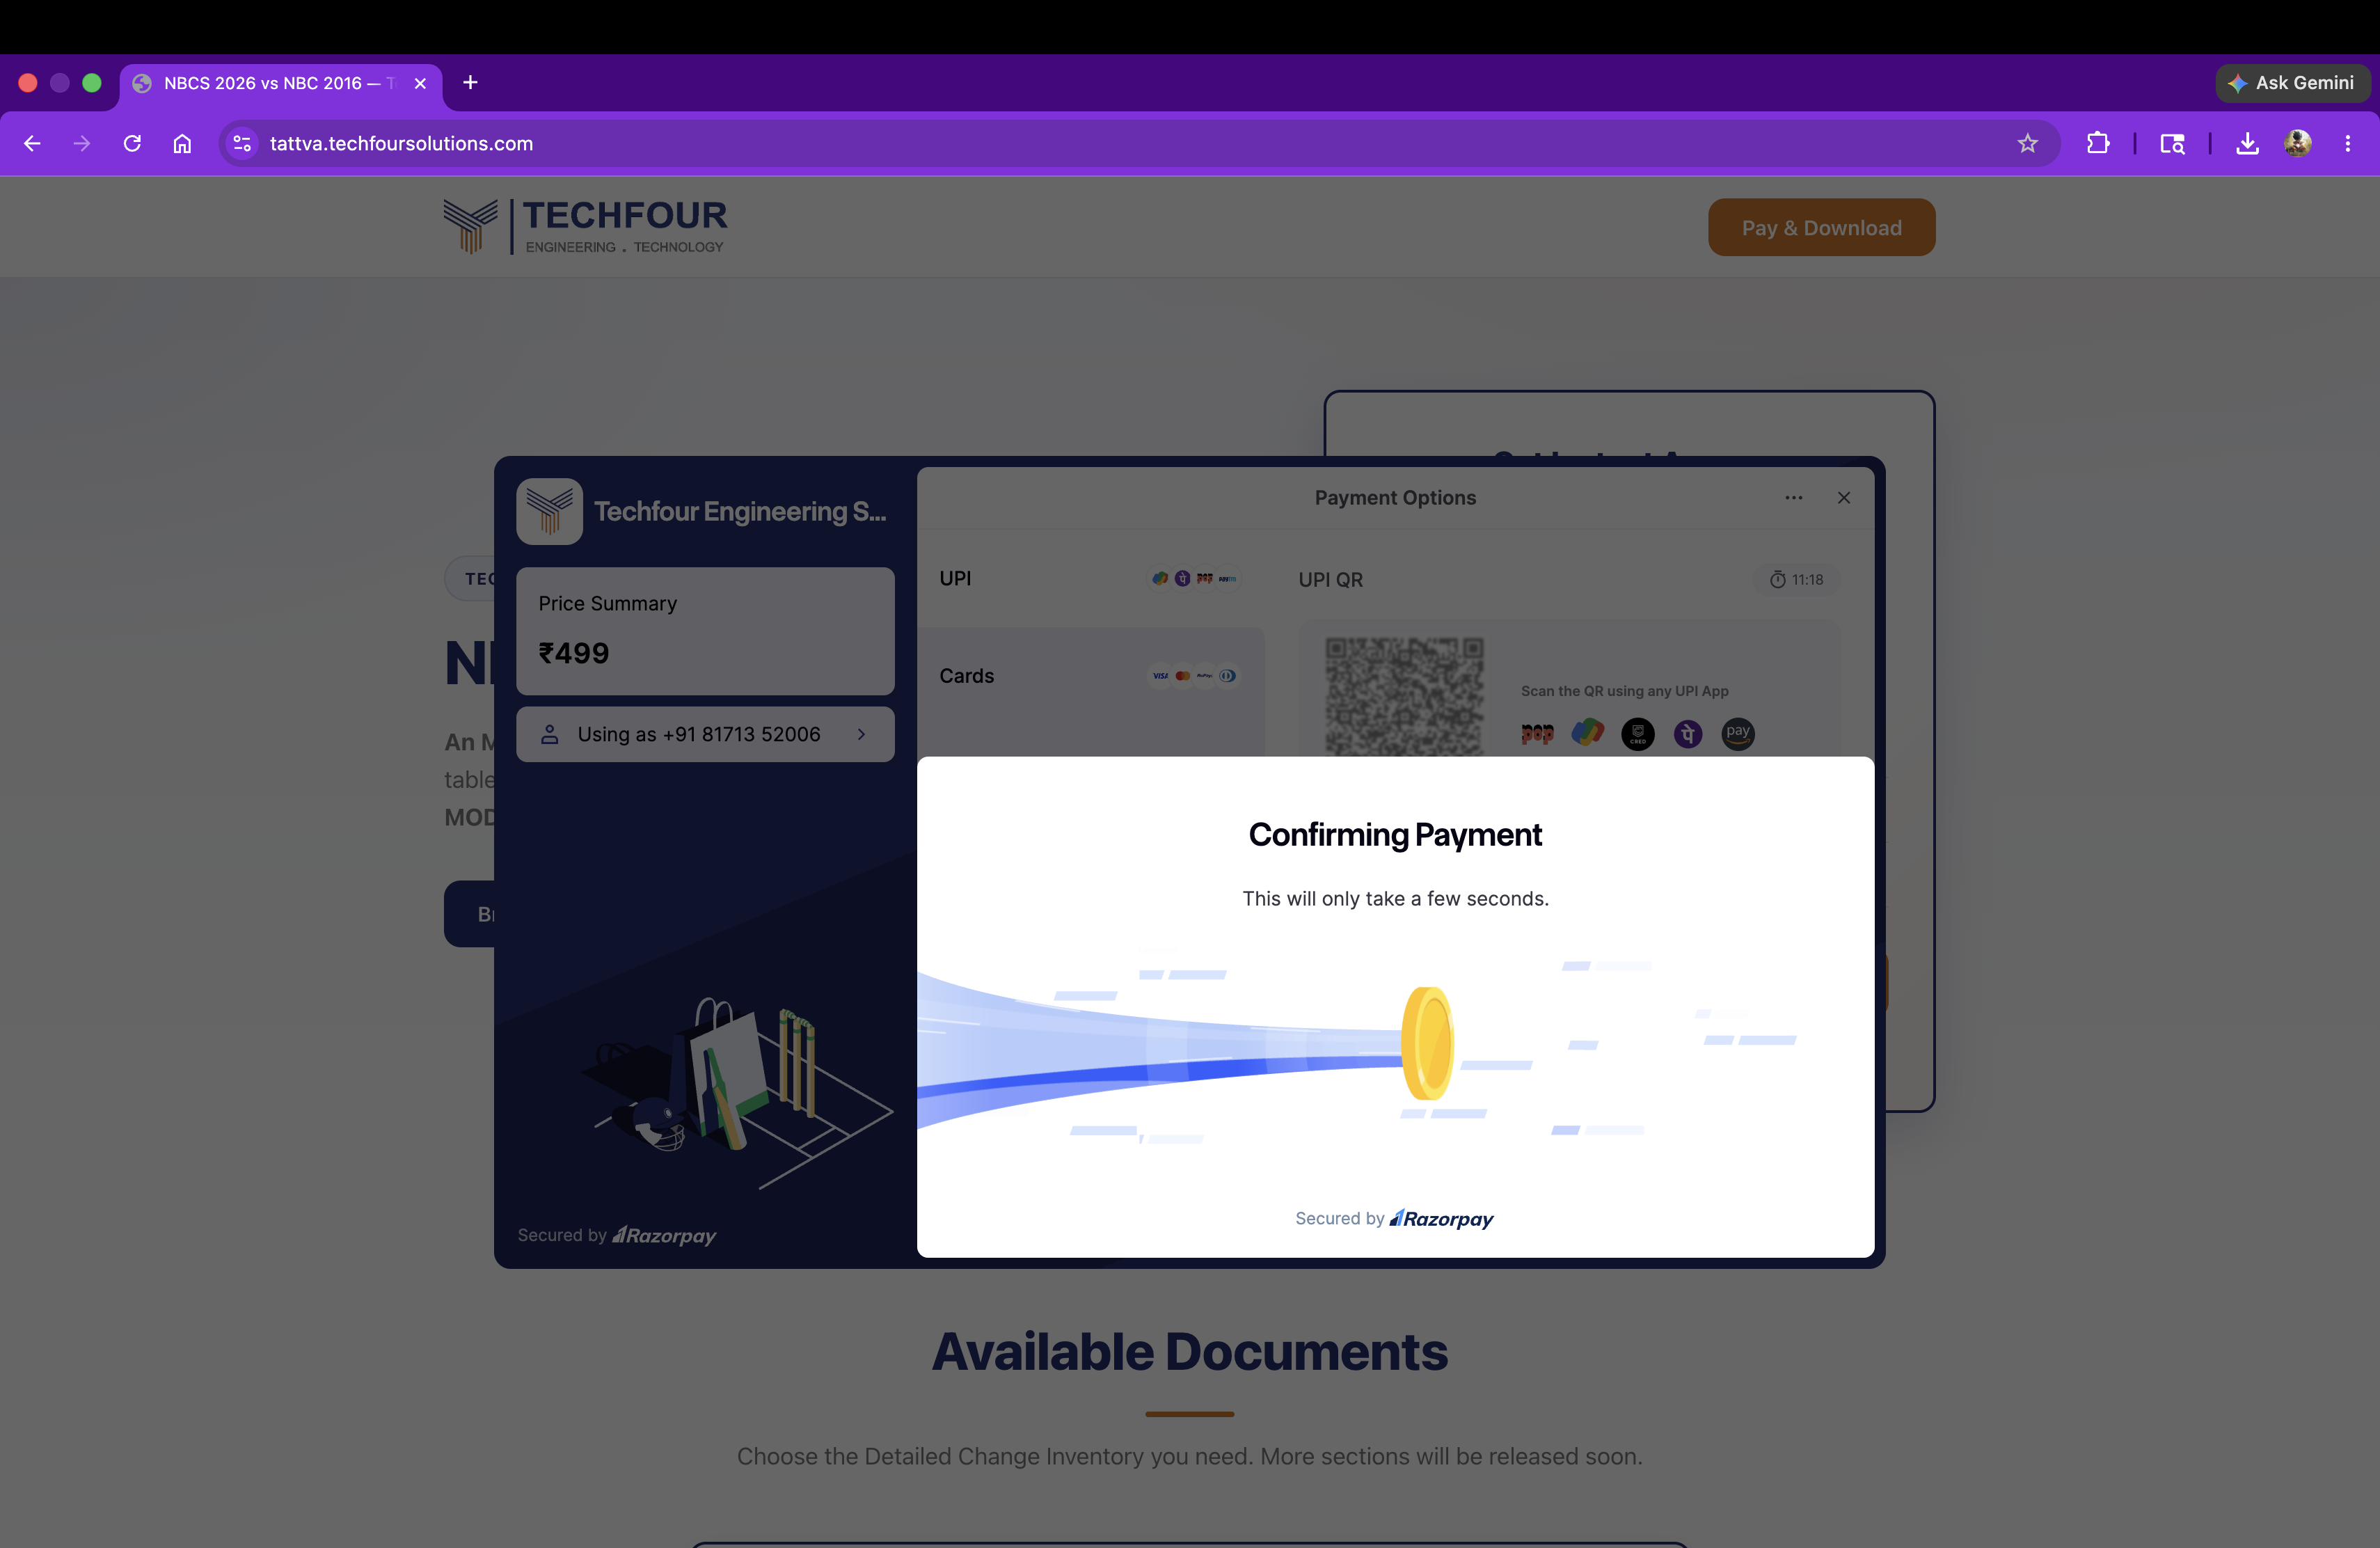Click 'Scan the QR using any UPI App' text
This screenshot has height=1548, width=2380.
coord(1624,691)
